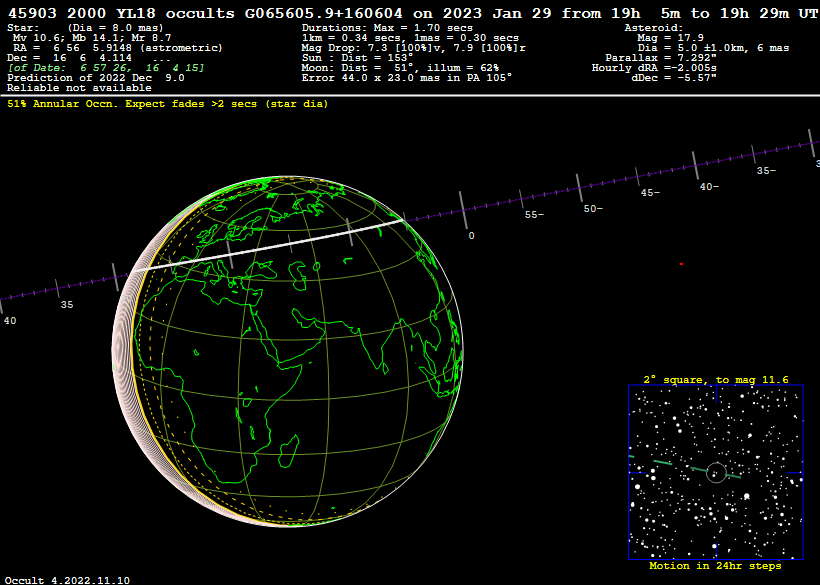
Task: Click the 'Mag Drop: 7.3 [100%]v, 7.9 [100%]r' line
Action: [414, 48]
